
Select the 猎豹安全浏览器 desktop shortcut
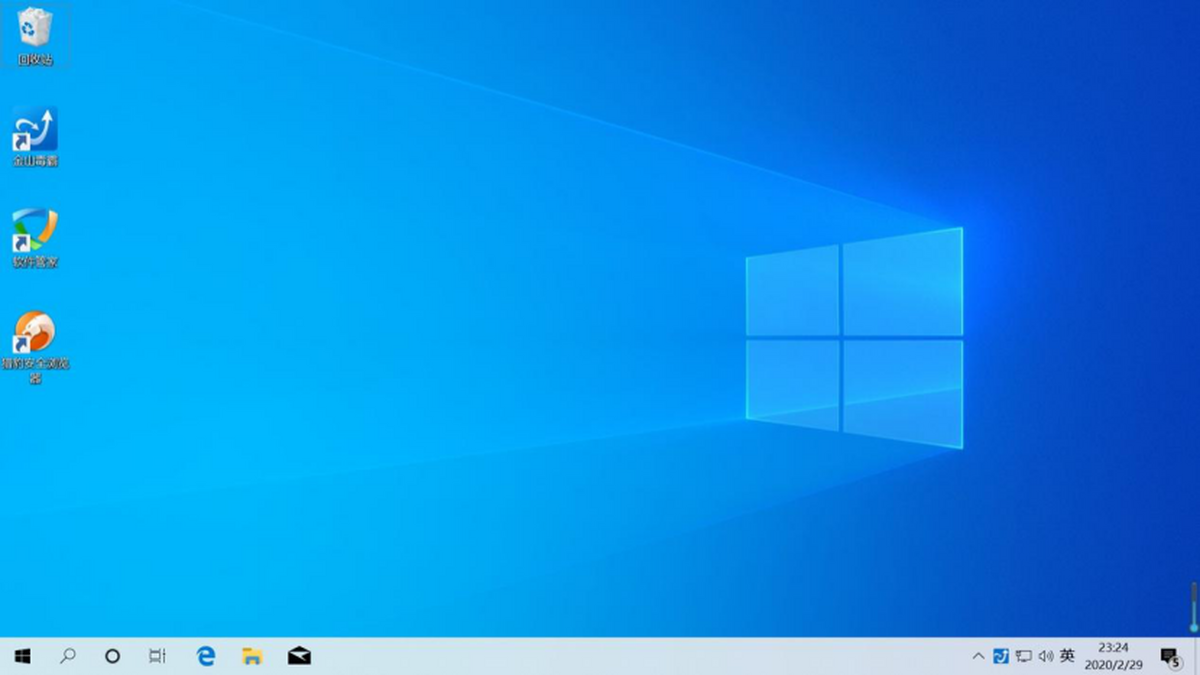[x=35, y=348]
